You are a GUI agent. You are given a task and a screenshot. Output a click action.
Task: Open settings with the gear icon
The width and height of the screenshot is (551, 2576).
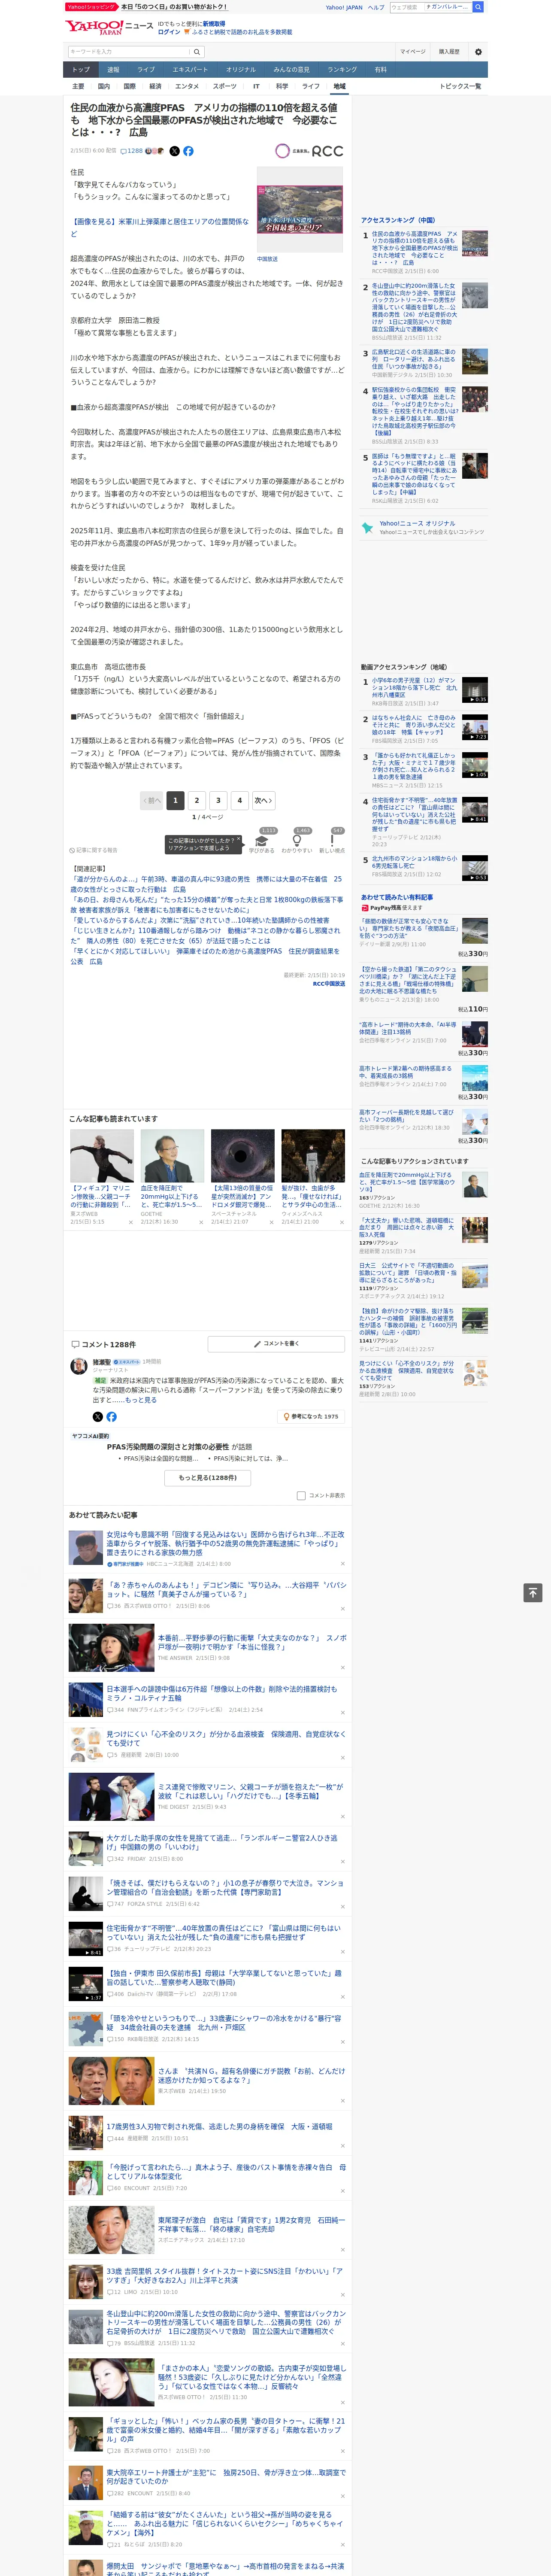pos(478,52)
